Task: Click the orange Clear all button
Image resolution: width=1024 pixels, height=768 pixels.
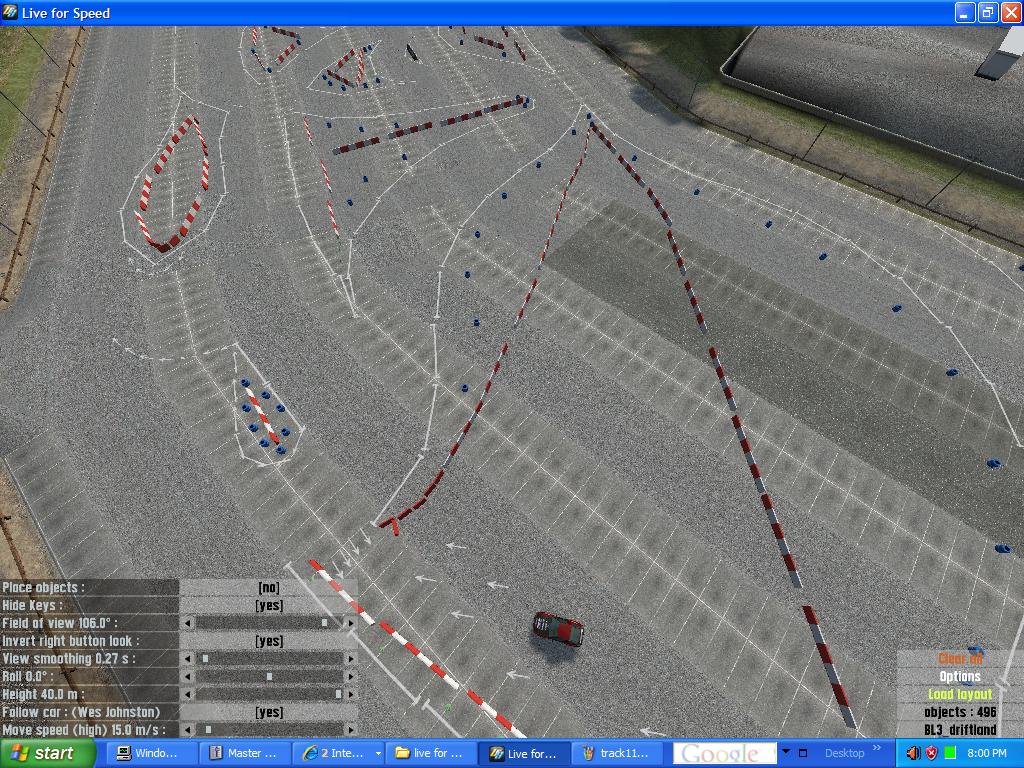Action: tap(960, 659)
